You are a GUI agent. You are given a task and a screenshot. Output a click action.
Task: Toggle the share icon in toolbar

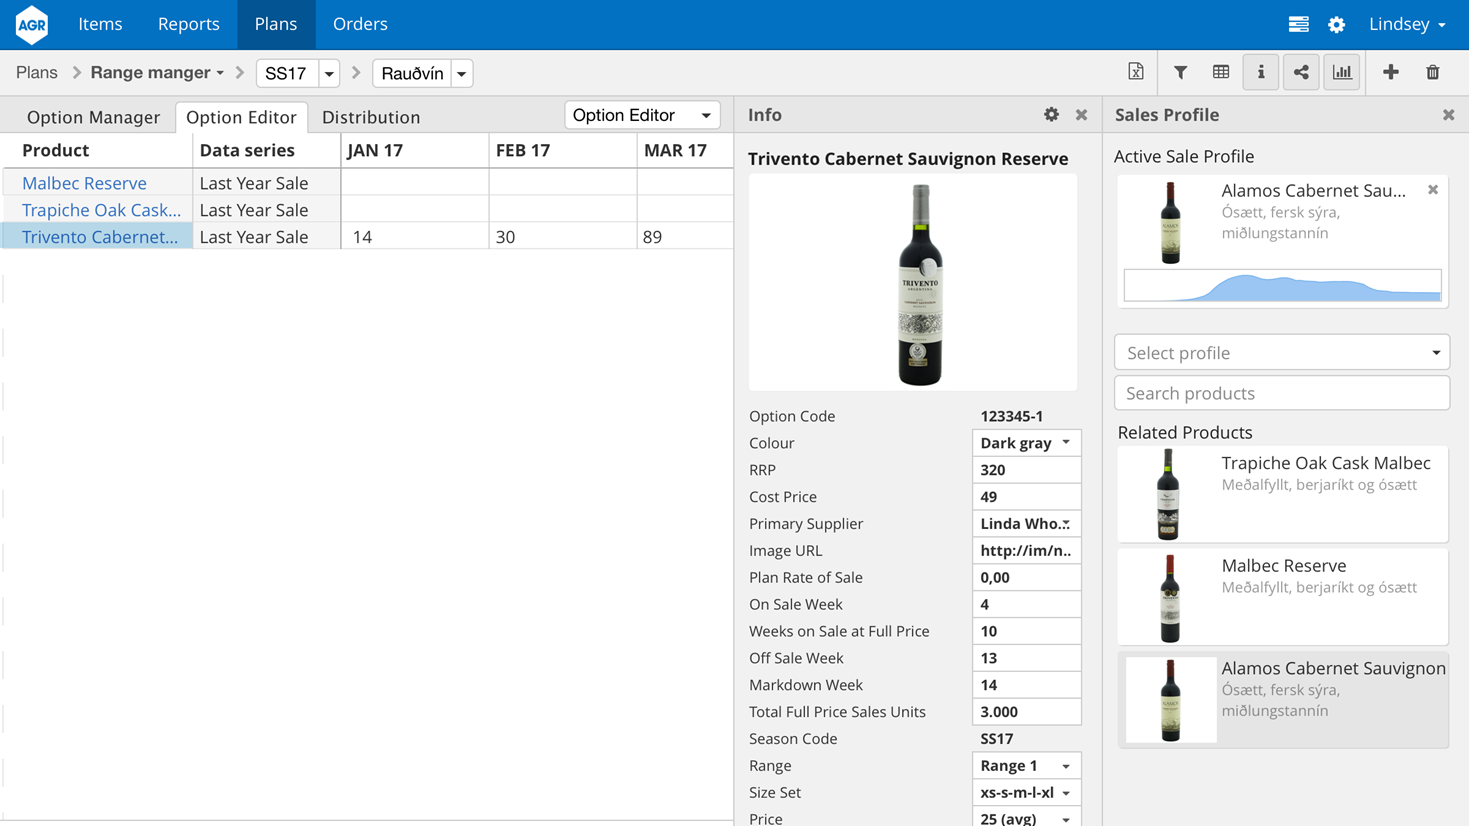click(x=1301, y=72)
